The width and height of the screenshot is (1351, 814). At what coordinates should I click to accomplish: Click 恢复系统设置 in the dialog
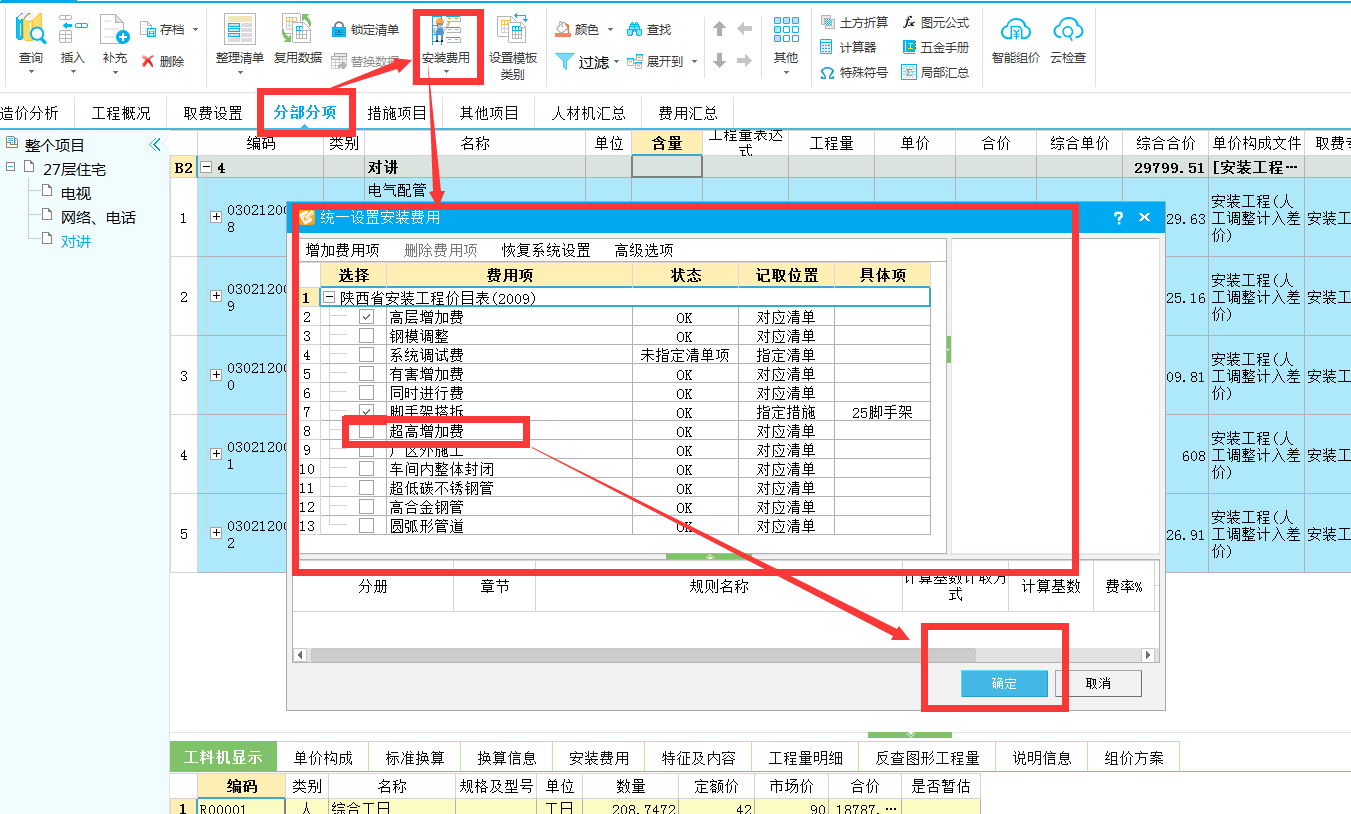546,250
